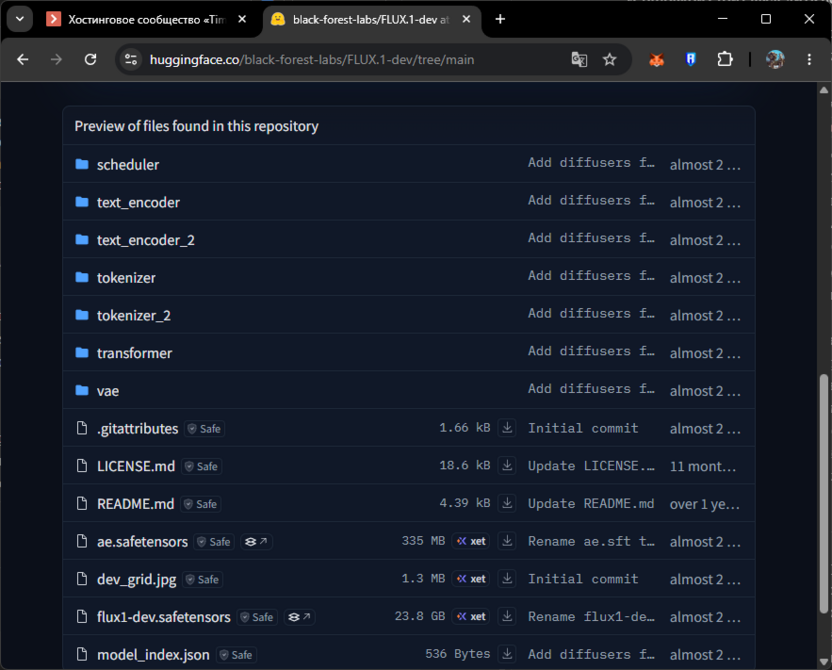Open the vae folder
The height and width of the screenshot is (670, 832).
pos(108,391)
